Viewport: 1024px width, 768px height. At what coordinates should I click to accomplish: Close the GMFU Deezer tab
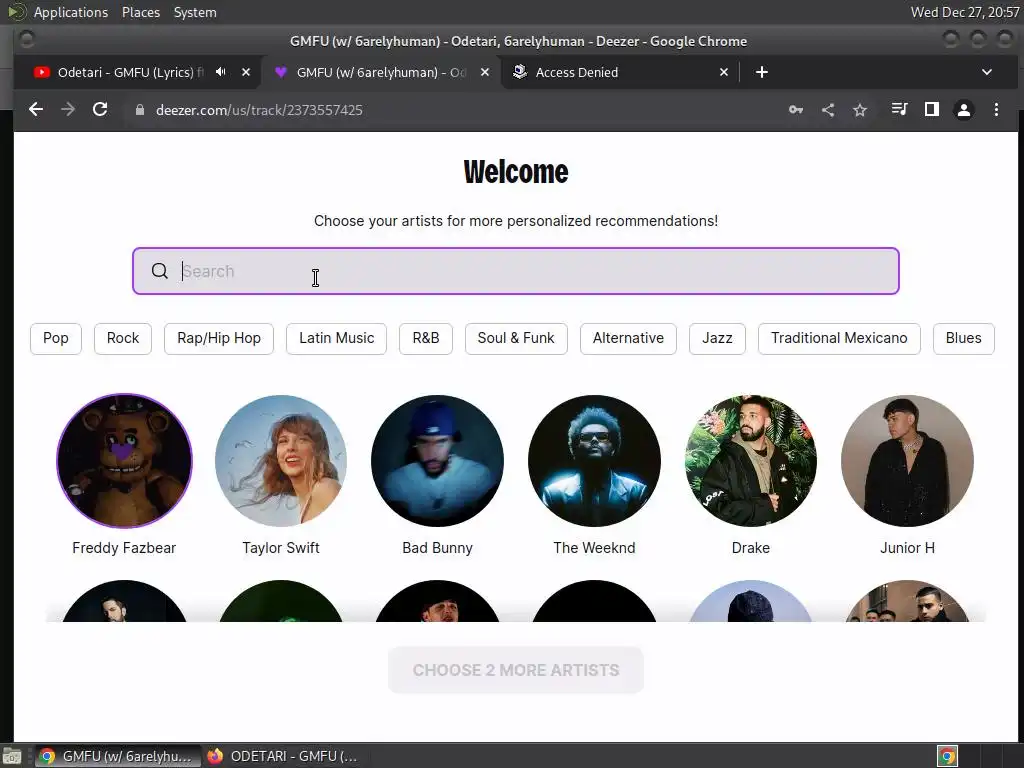pos(485,72)
